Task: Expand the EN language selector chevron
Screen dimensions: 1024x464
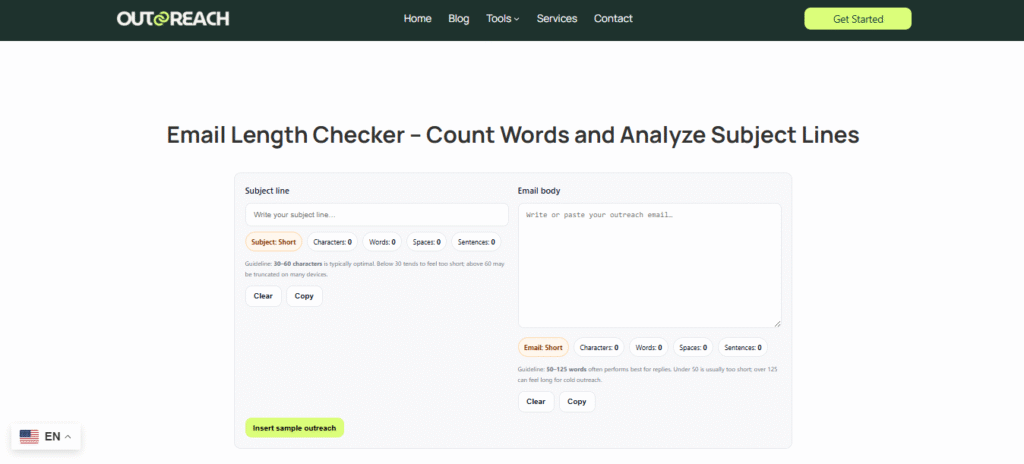Action: pyautogui.click(x=68, y=437)
